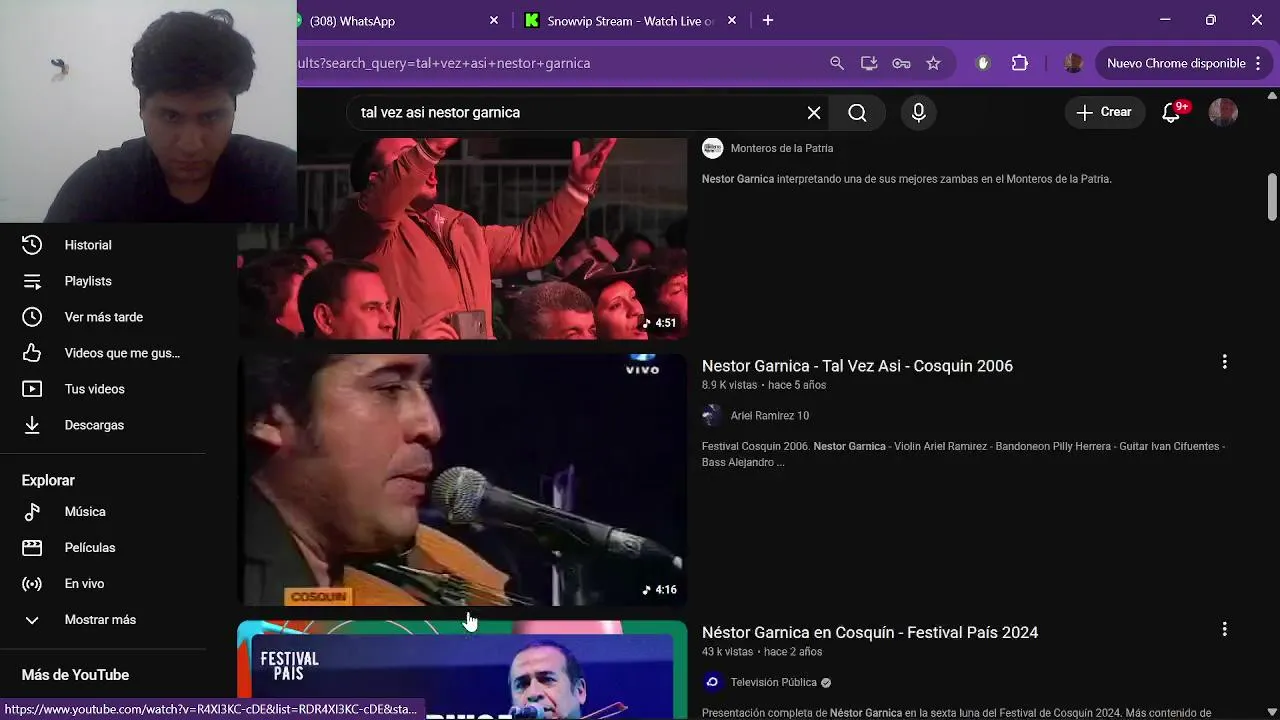Image resolution: width=1280 pixels, height=720 pixels.
Task: Open Ver más tarde in the sidebar
Action: click(x=103, y=317)
